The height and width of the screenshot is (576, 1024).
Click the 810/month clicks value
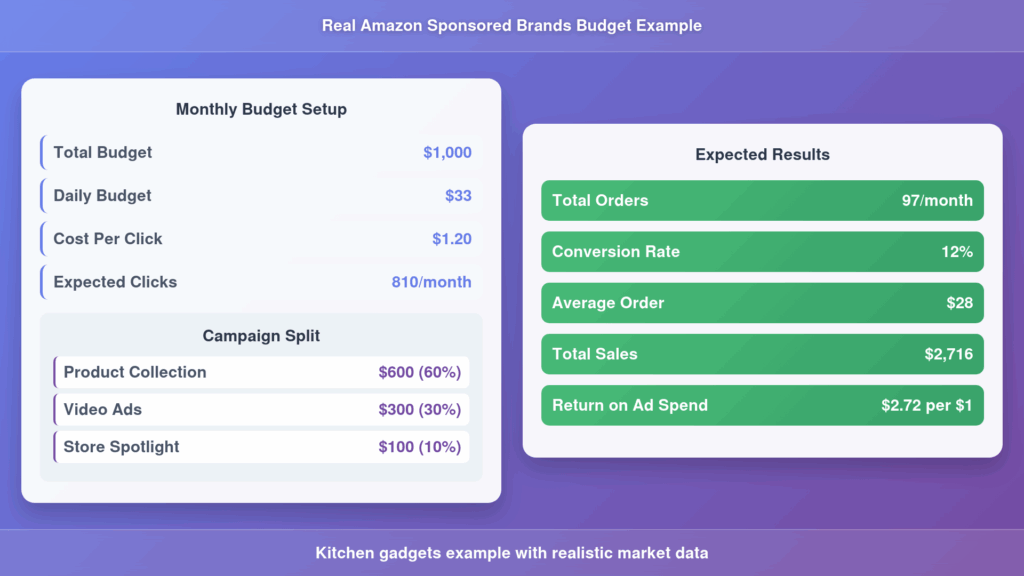(x=431, y=282)
